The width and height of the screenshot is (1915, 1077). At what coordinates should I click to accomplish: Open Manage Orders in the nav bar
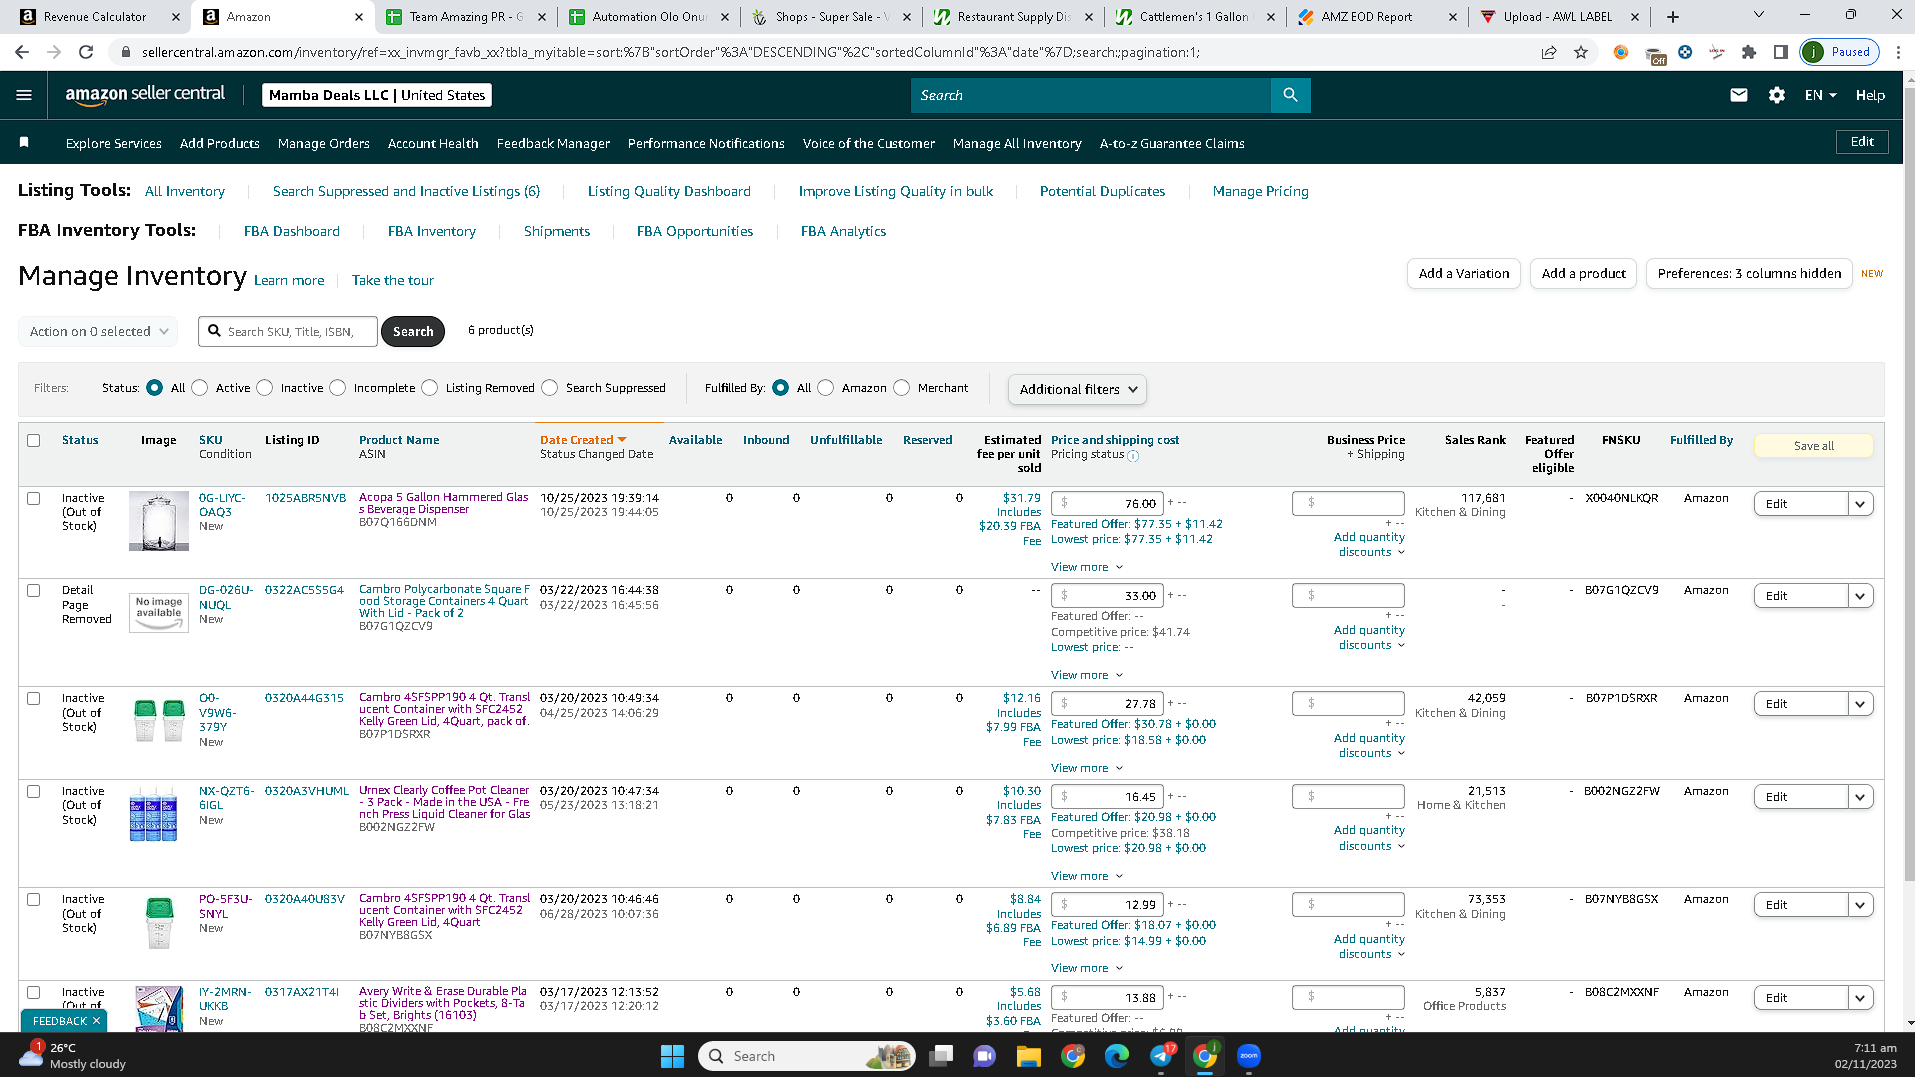click(323, 143)
